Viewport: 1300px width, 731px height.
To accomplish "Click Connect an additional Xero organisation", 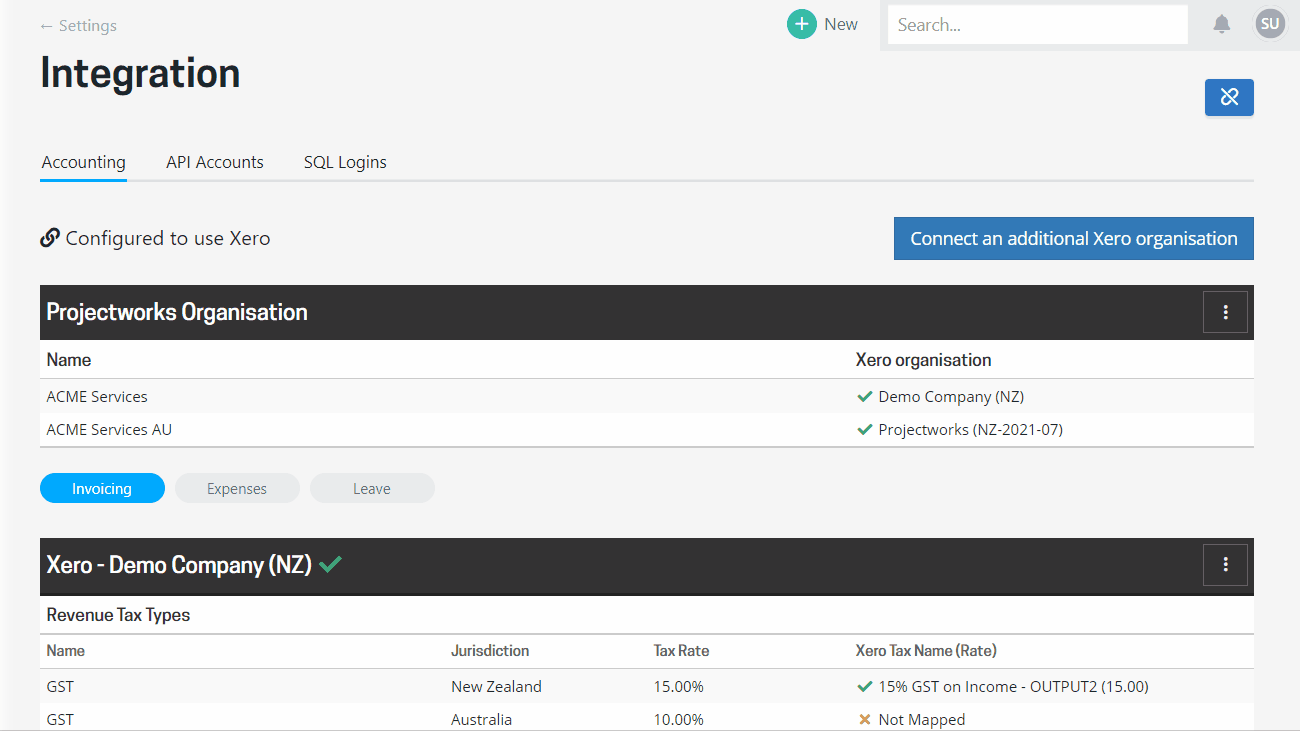I will pos(1073,238).
